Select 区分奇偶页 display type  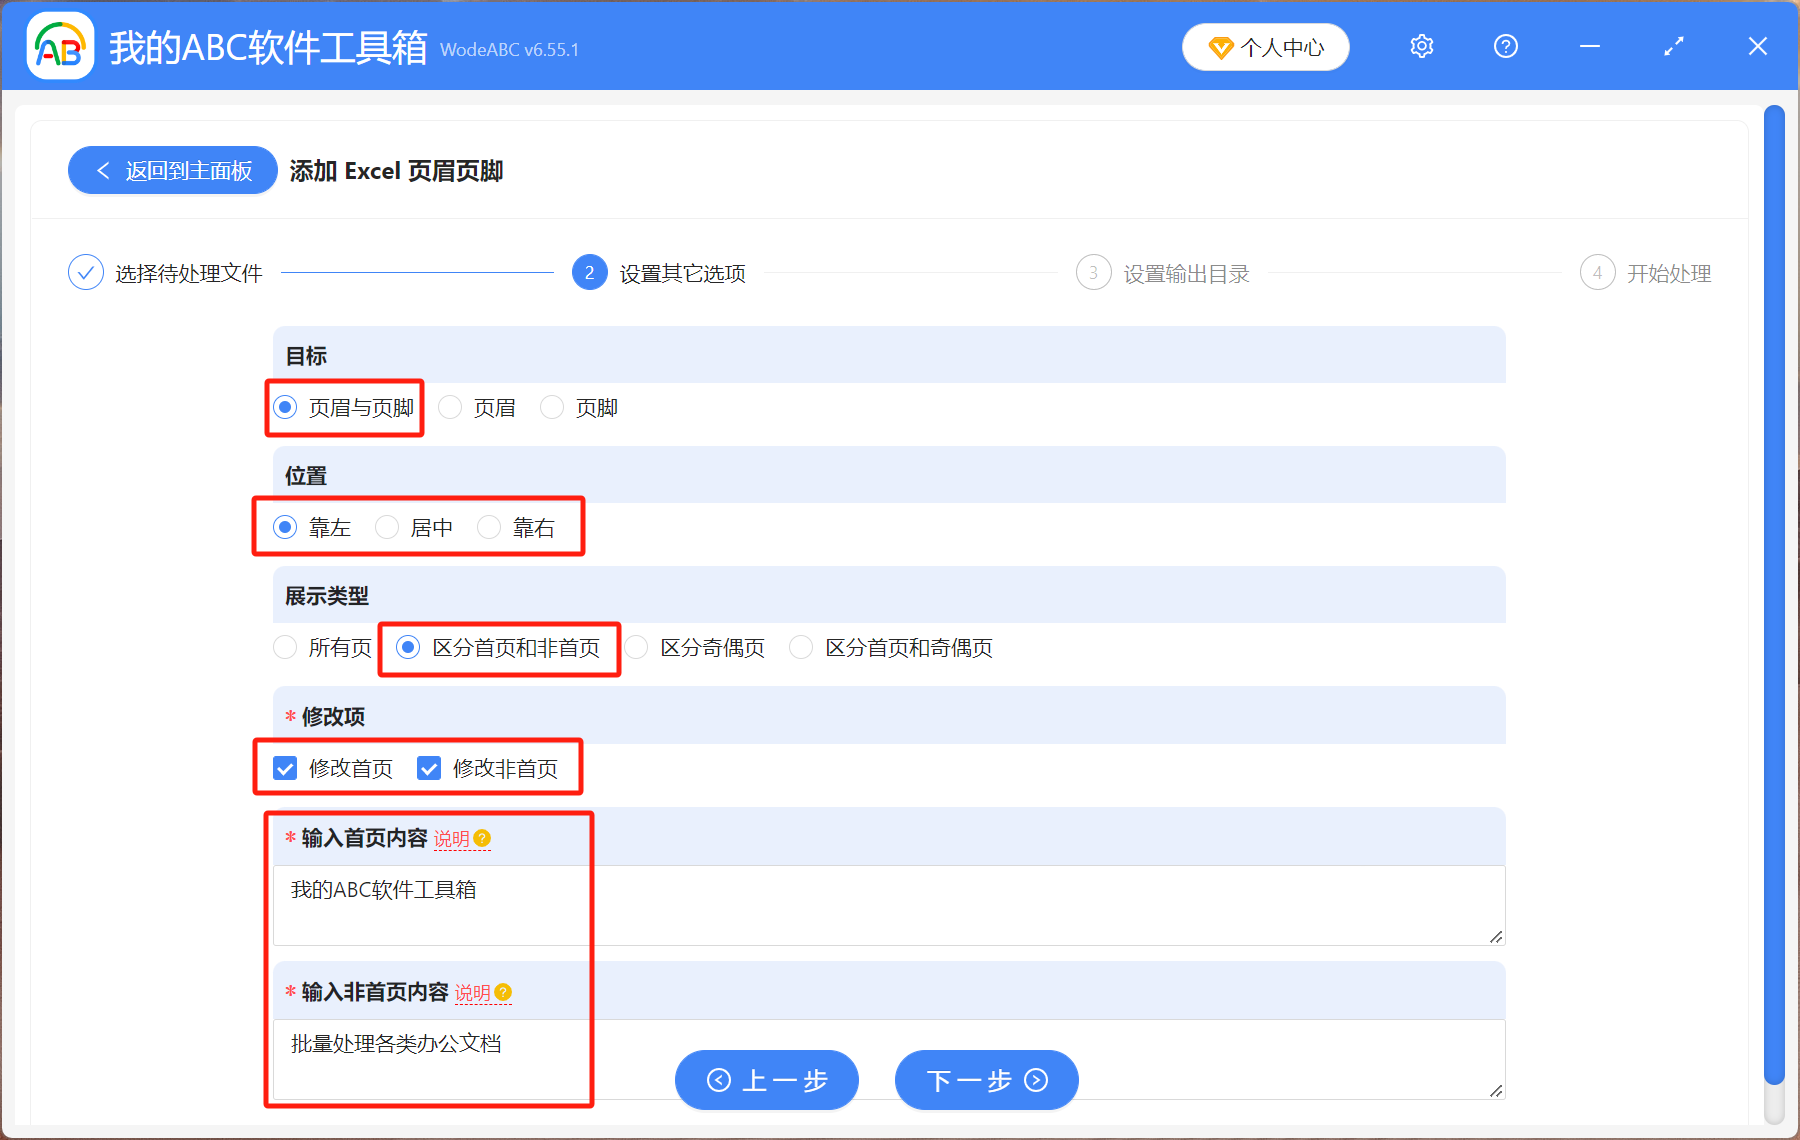(638, 648)
